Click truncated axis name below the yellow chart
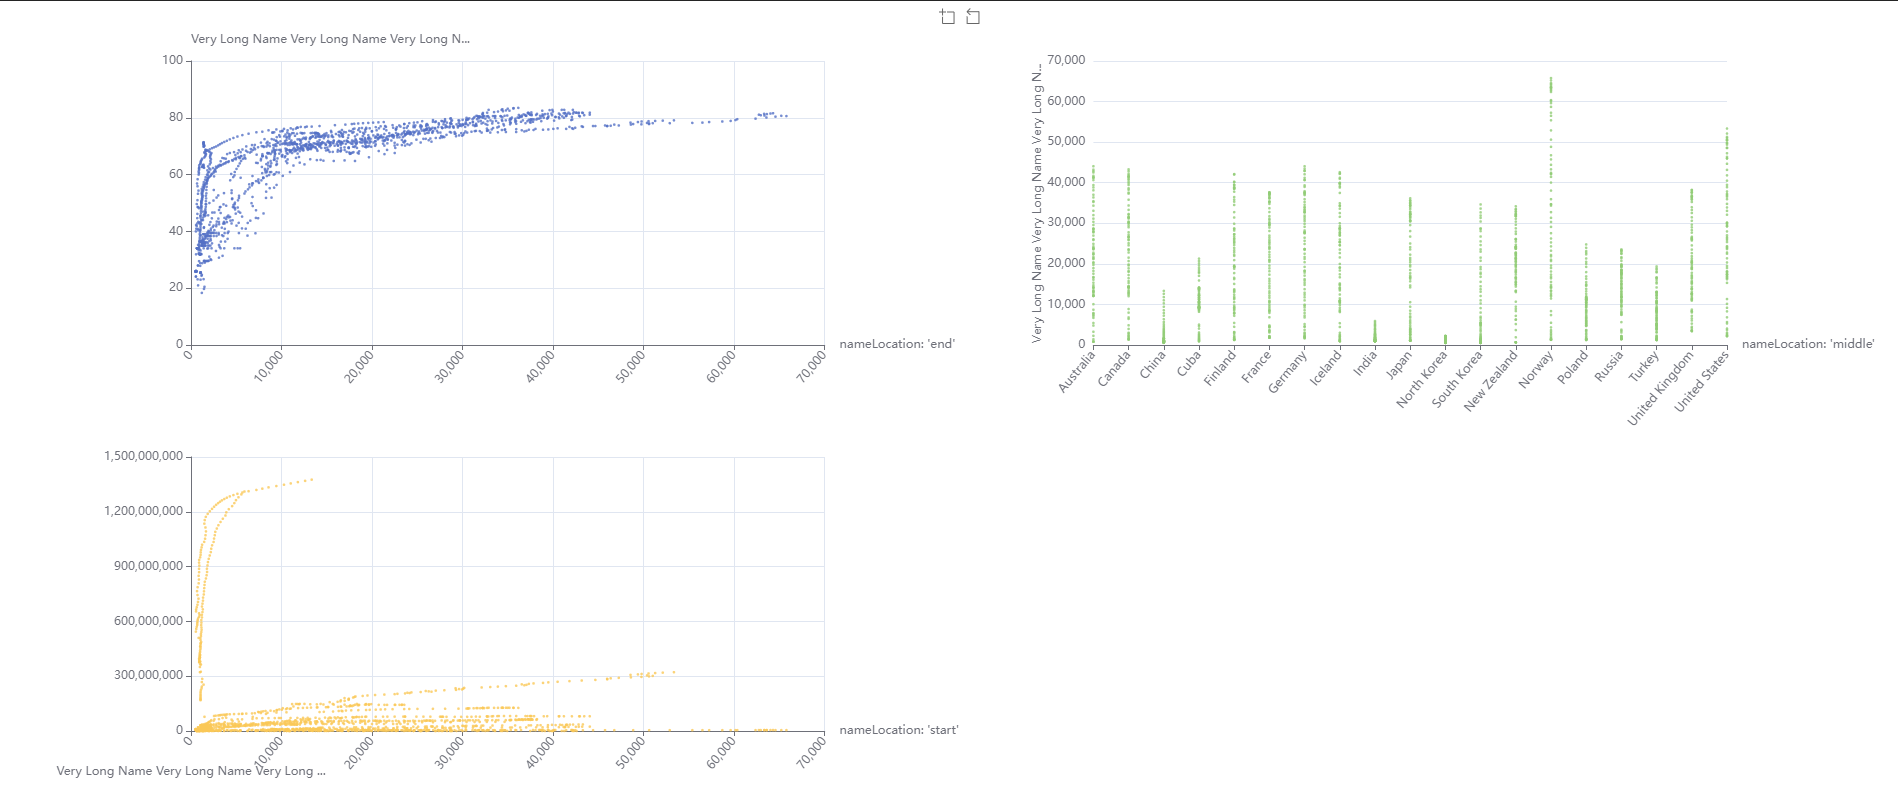The height and width of the screenshot is (798, 1898). 191,771
